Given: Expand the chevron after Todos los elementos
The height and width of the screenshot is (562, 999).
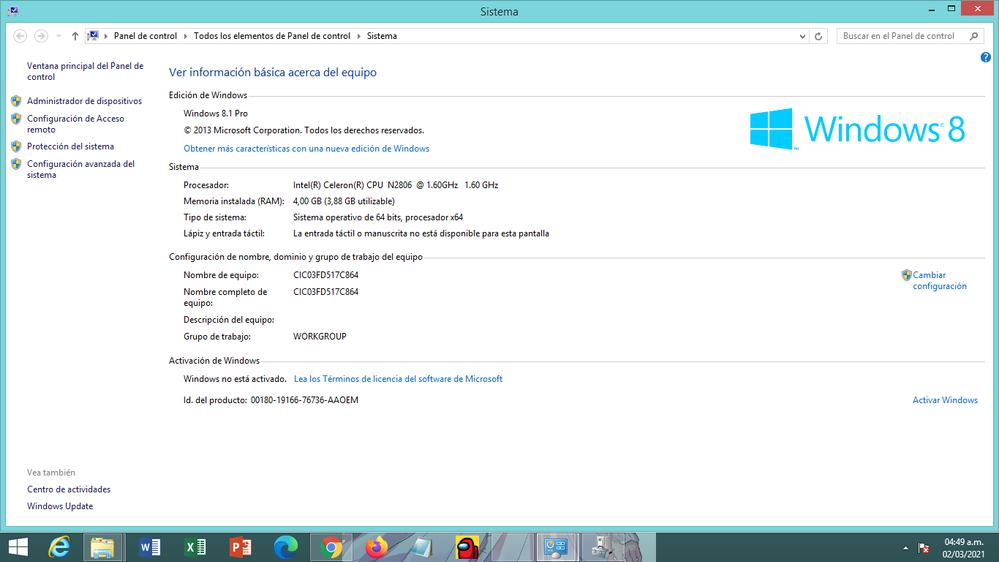Looking at the screenshot, I should 359,36.
